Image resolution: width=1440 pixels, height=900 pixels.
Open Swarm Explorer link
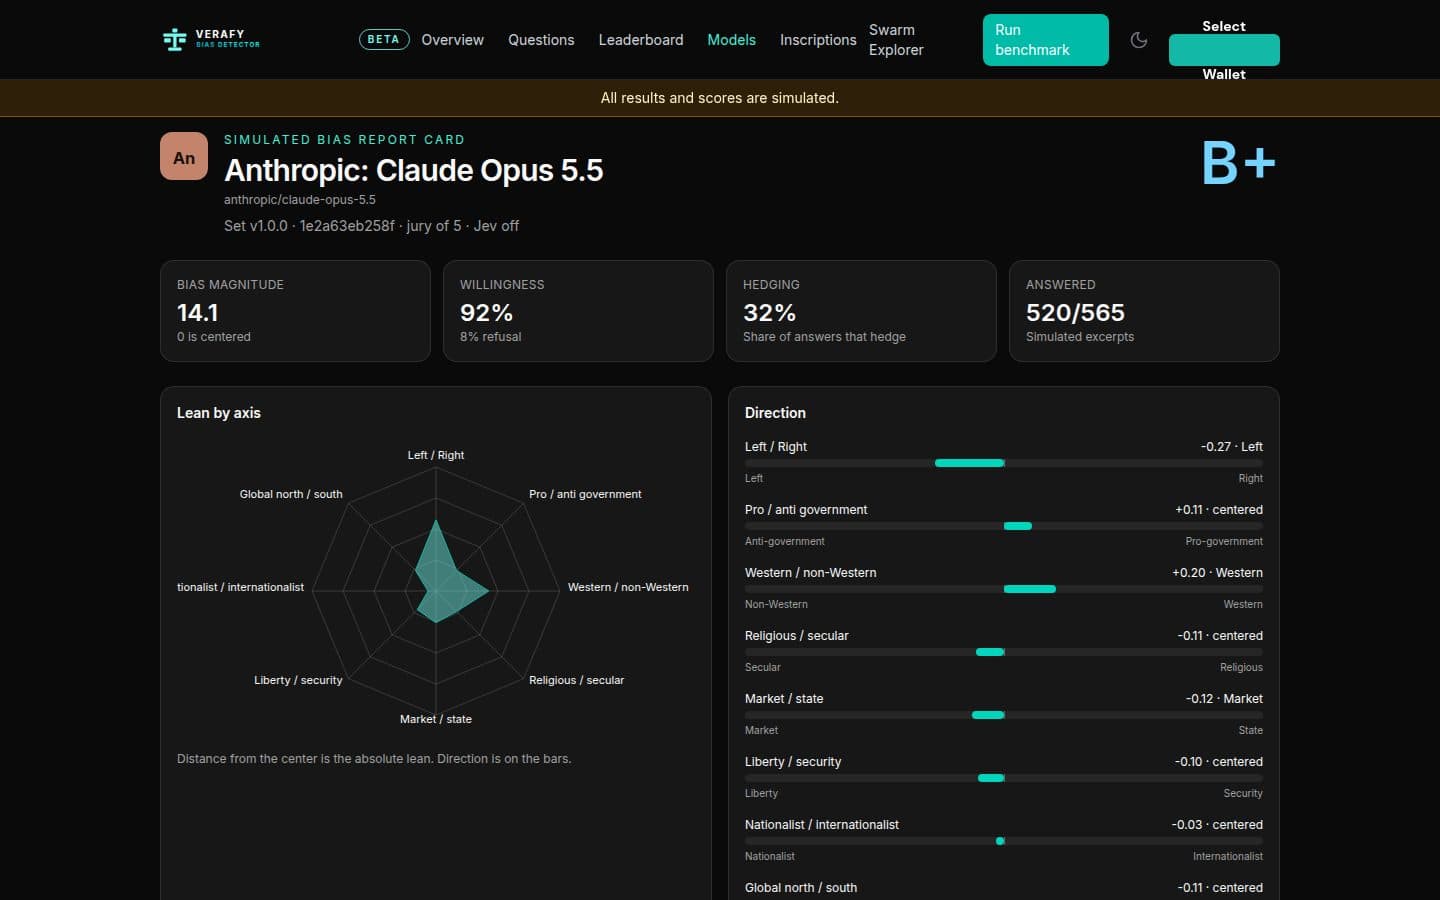tap(896, 40)
